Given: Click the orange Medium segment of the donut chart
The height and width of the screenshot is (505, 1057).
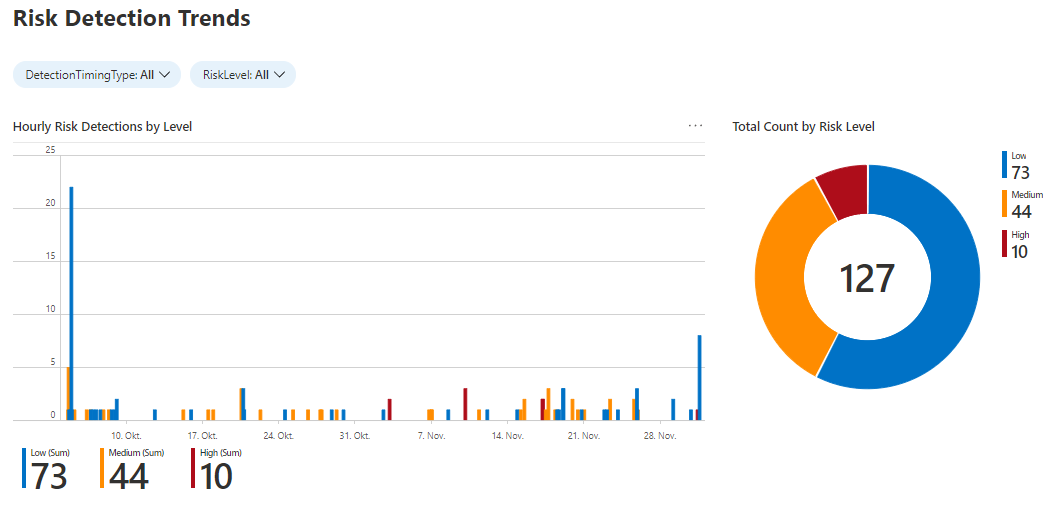Looking at the screenshot, I should [x=782, y=276].
